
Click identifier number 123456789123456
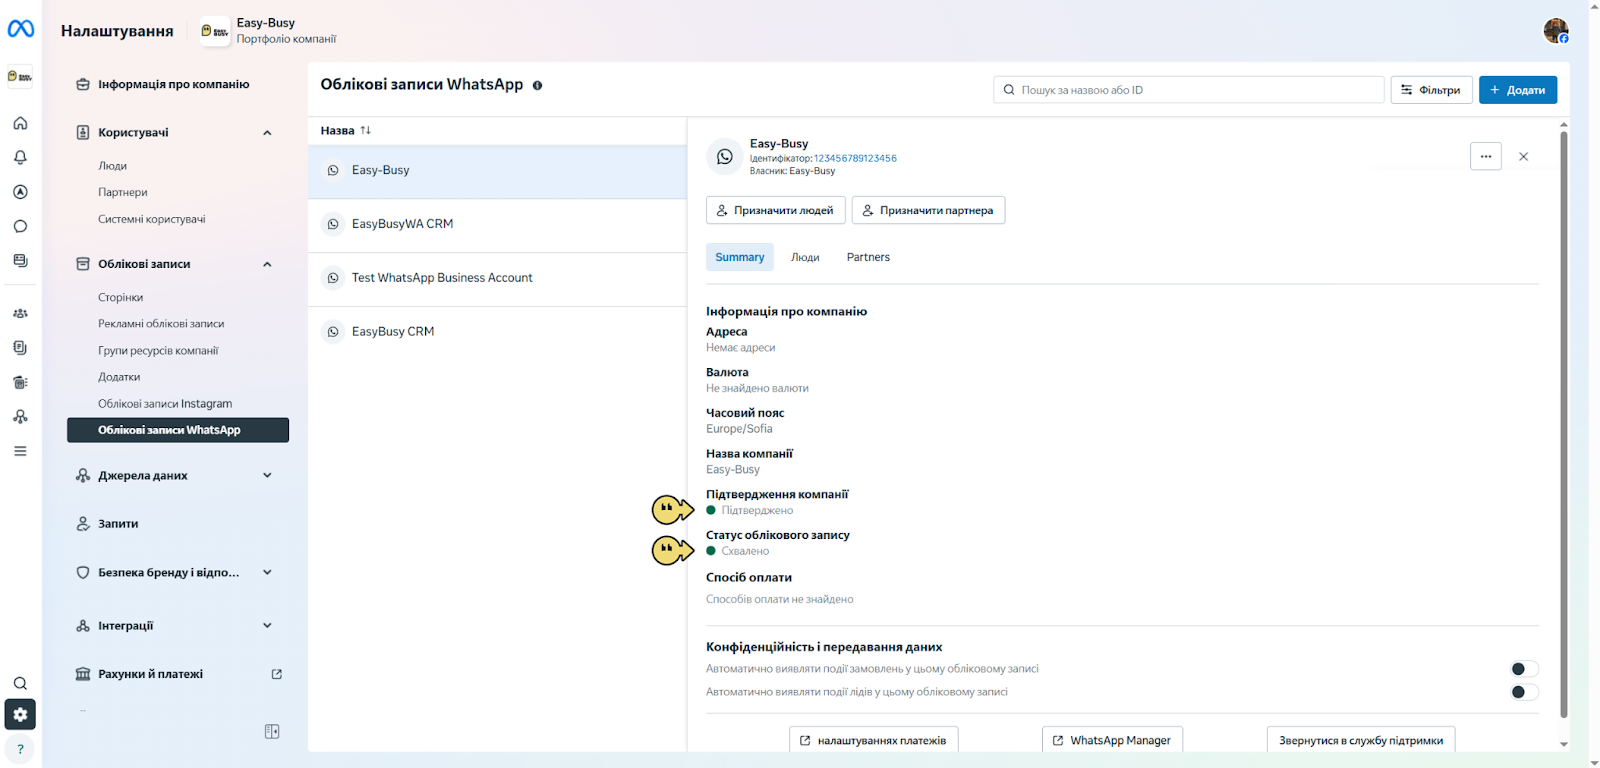855,158
